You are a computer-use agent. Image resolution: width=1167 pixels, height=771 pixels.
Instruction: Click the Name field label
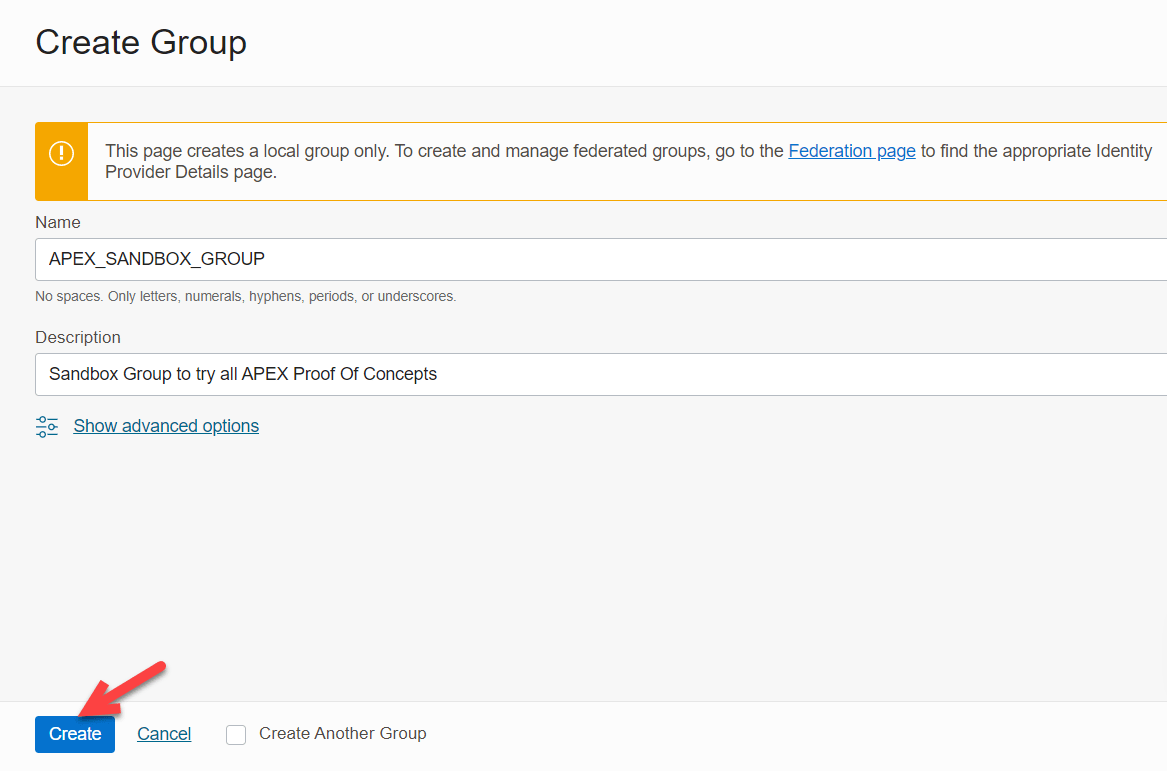[57, 223]
